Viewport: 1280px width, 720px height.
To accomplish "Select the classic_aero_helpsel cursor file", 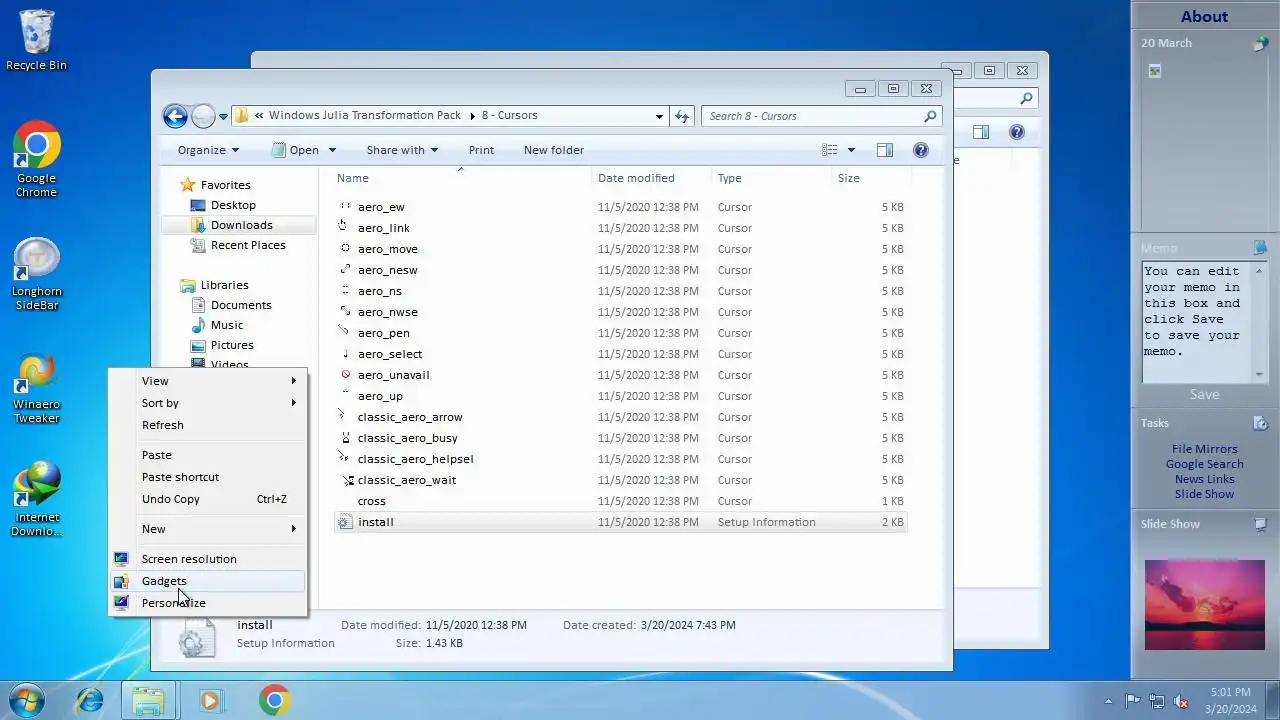I will tap(620, 459).
